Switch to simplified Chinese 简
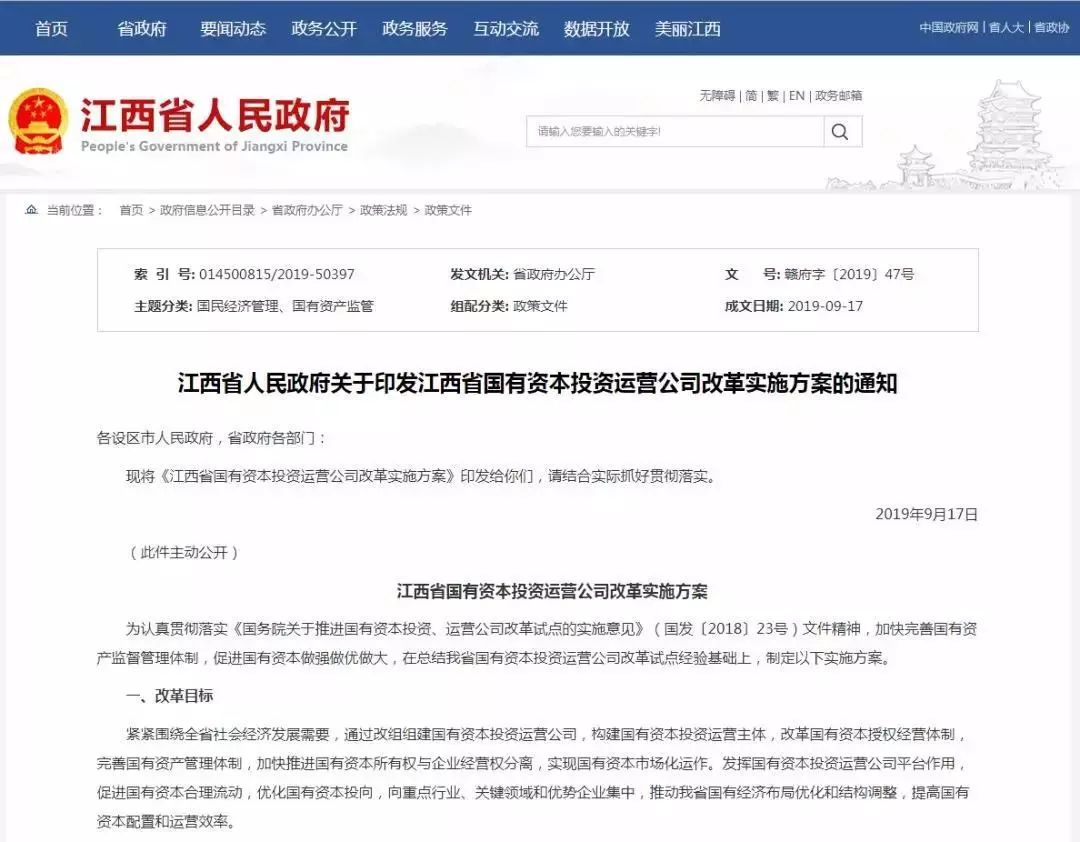The image size is (1080, 842). (x=751, y=96)
